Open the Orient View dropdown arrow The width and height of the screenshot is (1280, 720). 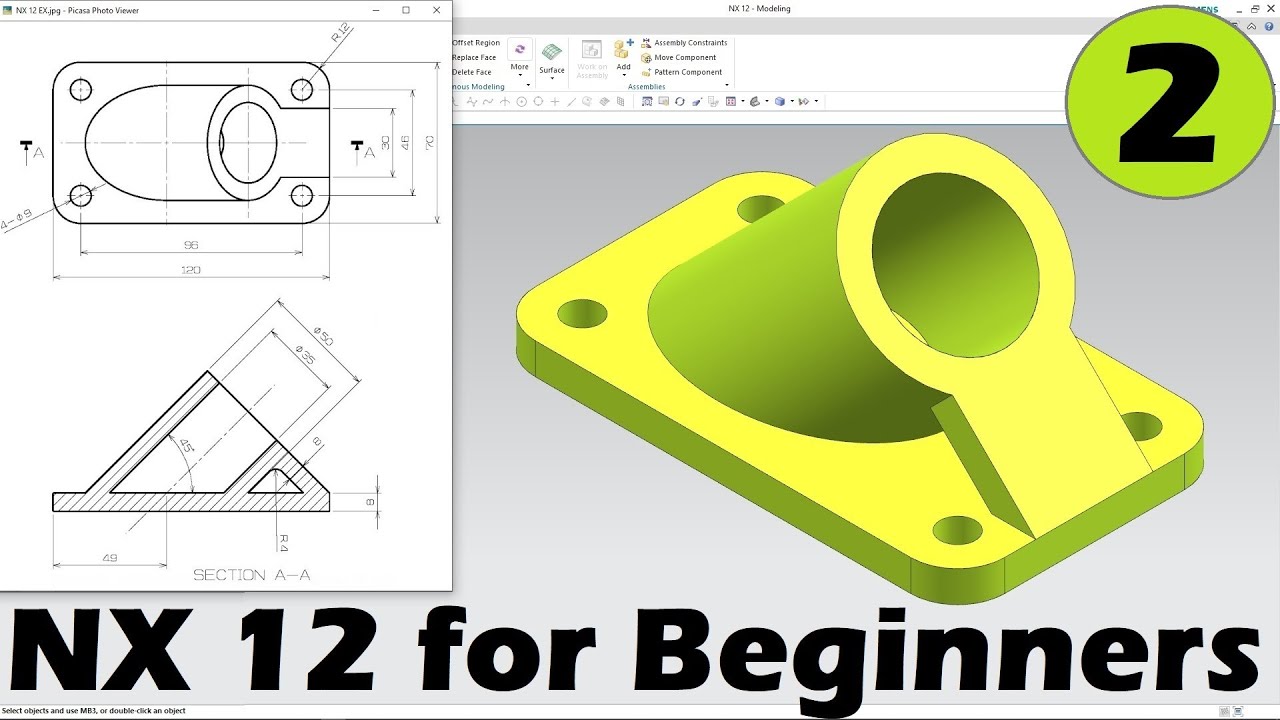(767, 102)
